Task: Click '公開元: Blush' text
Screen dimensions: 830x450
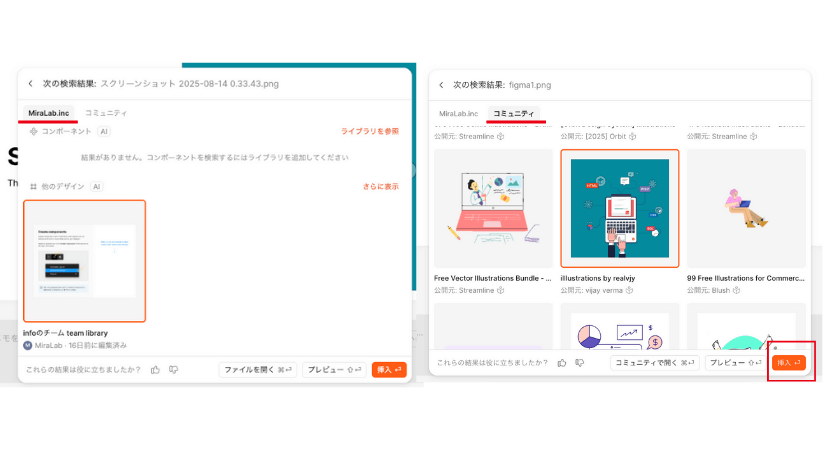Action: coord(708,290)
